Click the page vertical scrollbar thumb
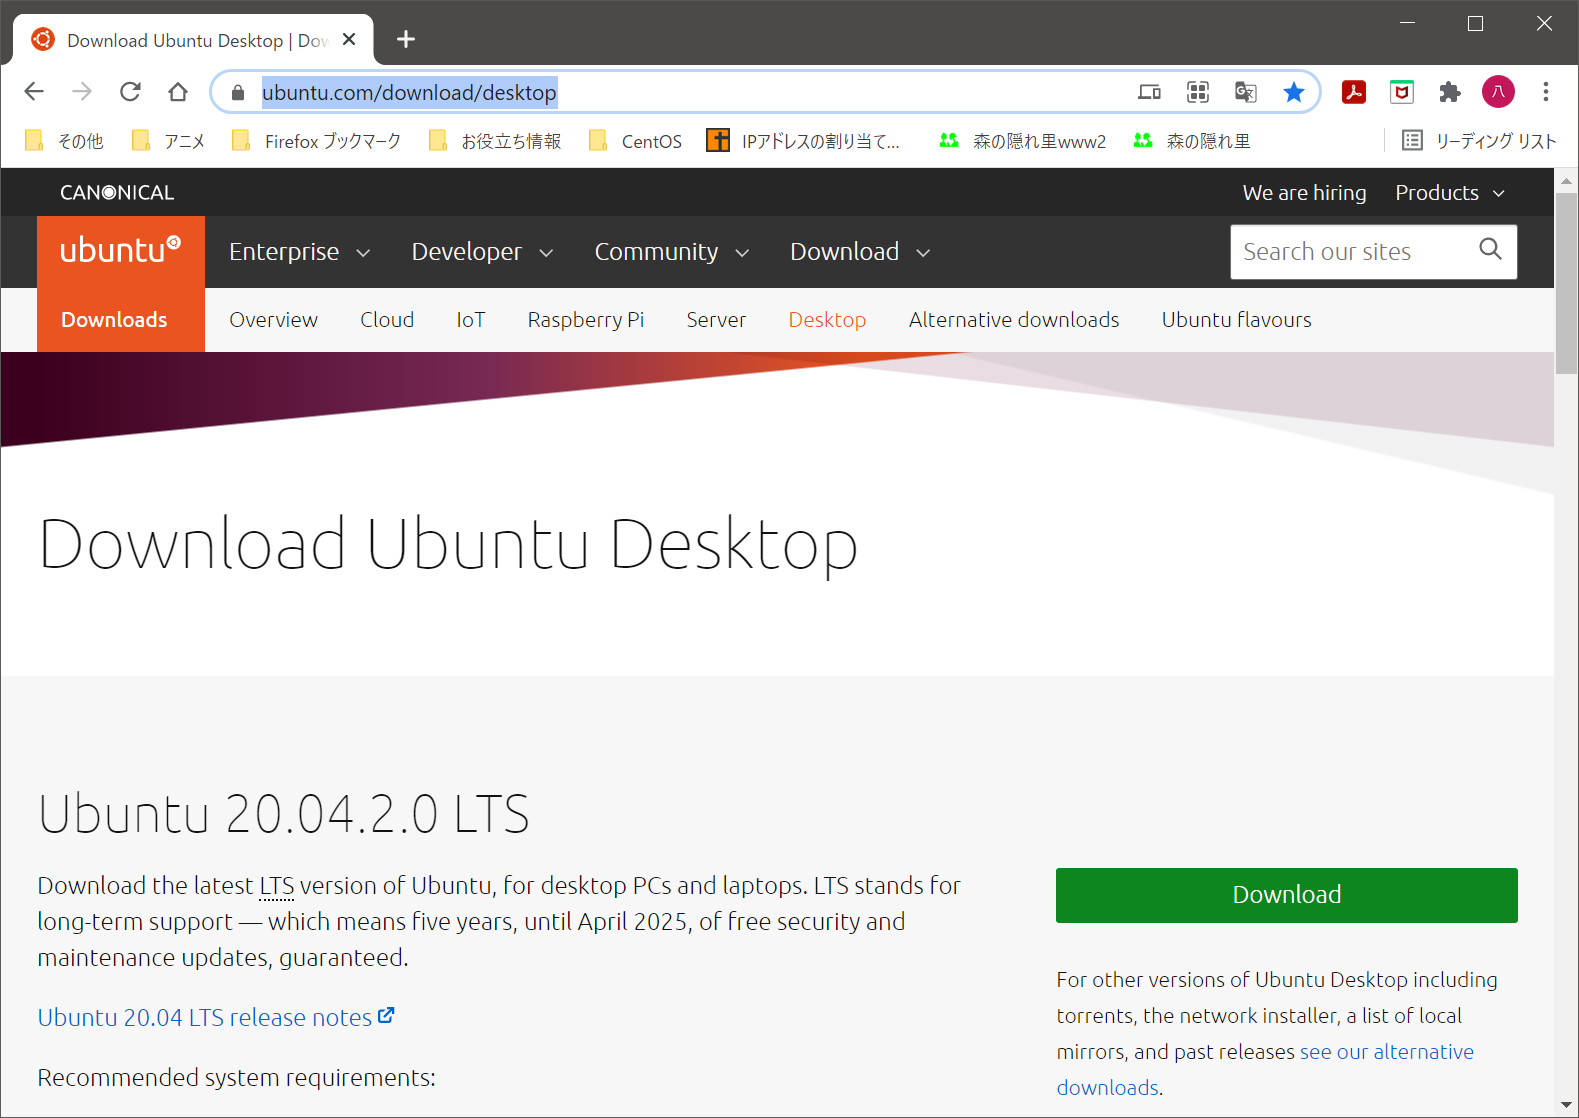 click(x=1566, y=283)
